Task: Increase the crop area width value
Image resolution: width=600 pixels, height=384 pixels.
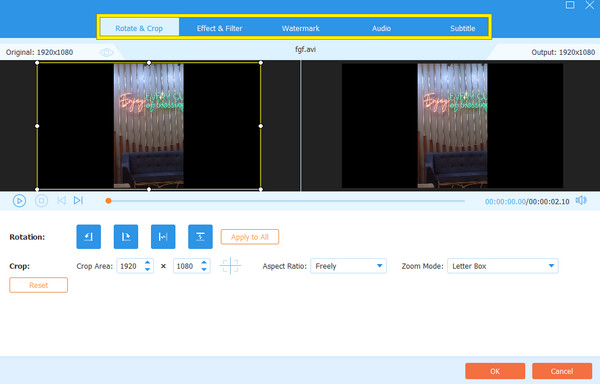Action: (148, 262)
